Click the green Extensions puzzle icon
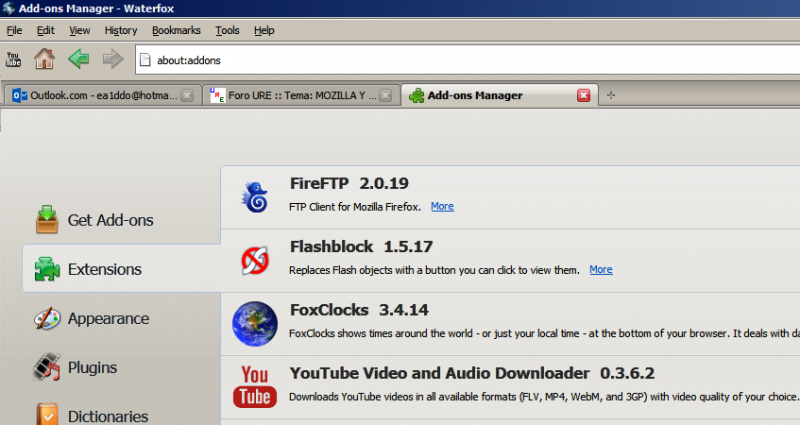Screen dimensions: 800x425 [x=47, y=269]
